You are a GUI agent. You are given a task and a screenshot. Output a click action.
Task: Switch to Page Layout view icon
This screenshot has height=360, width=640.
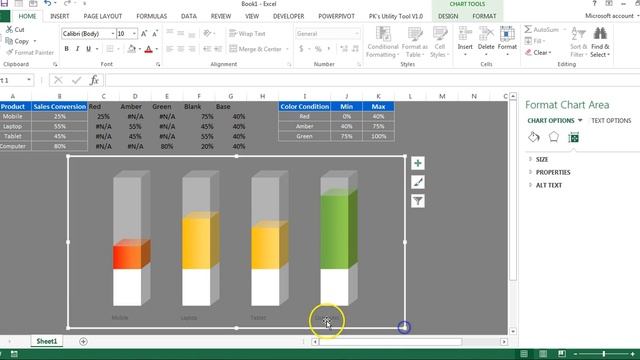click(543, 354)
